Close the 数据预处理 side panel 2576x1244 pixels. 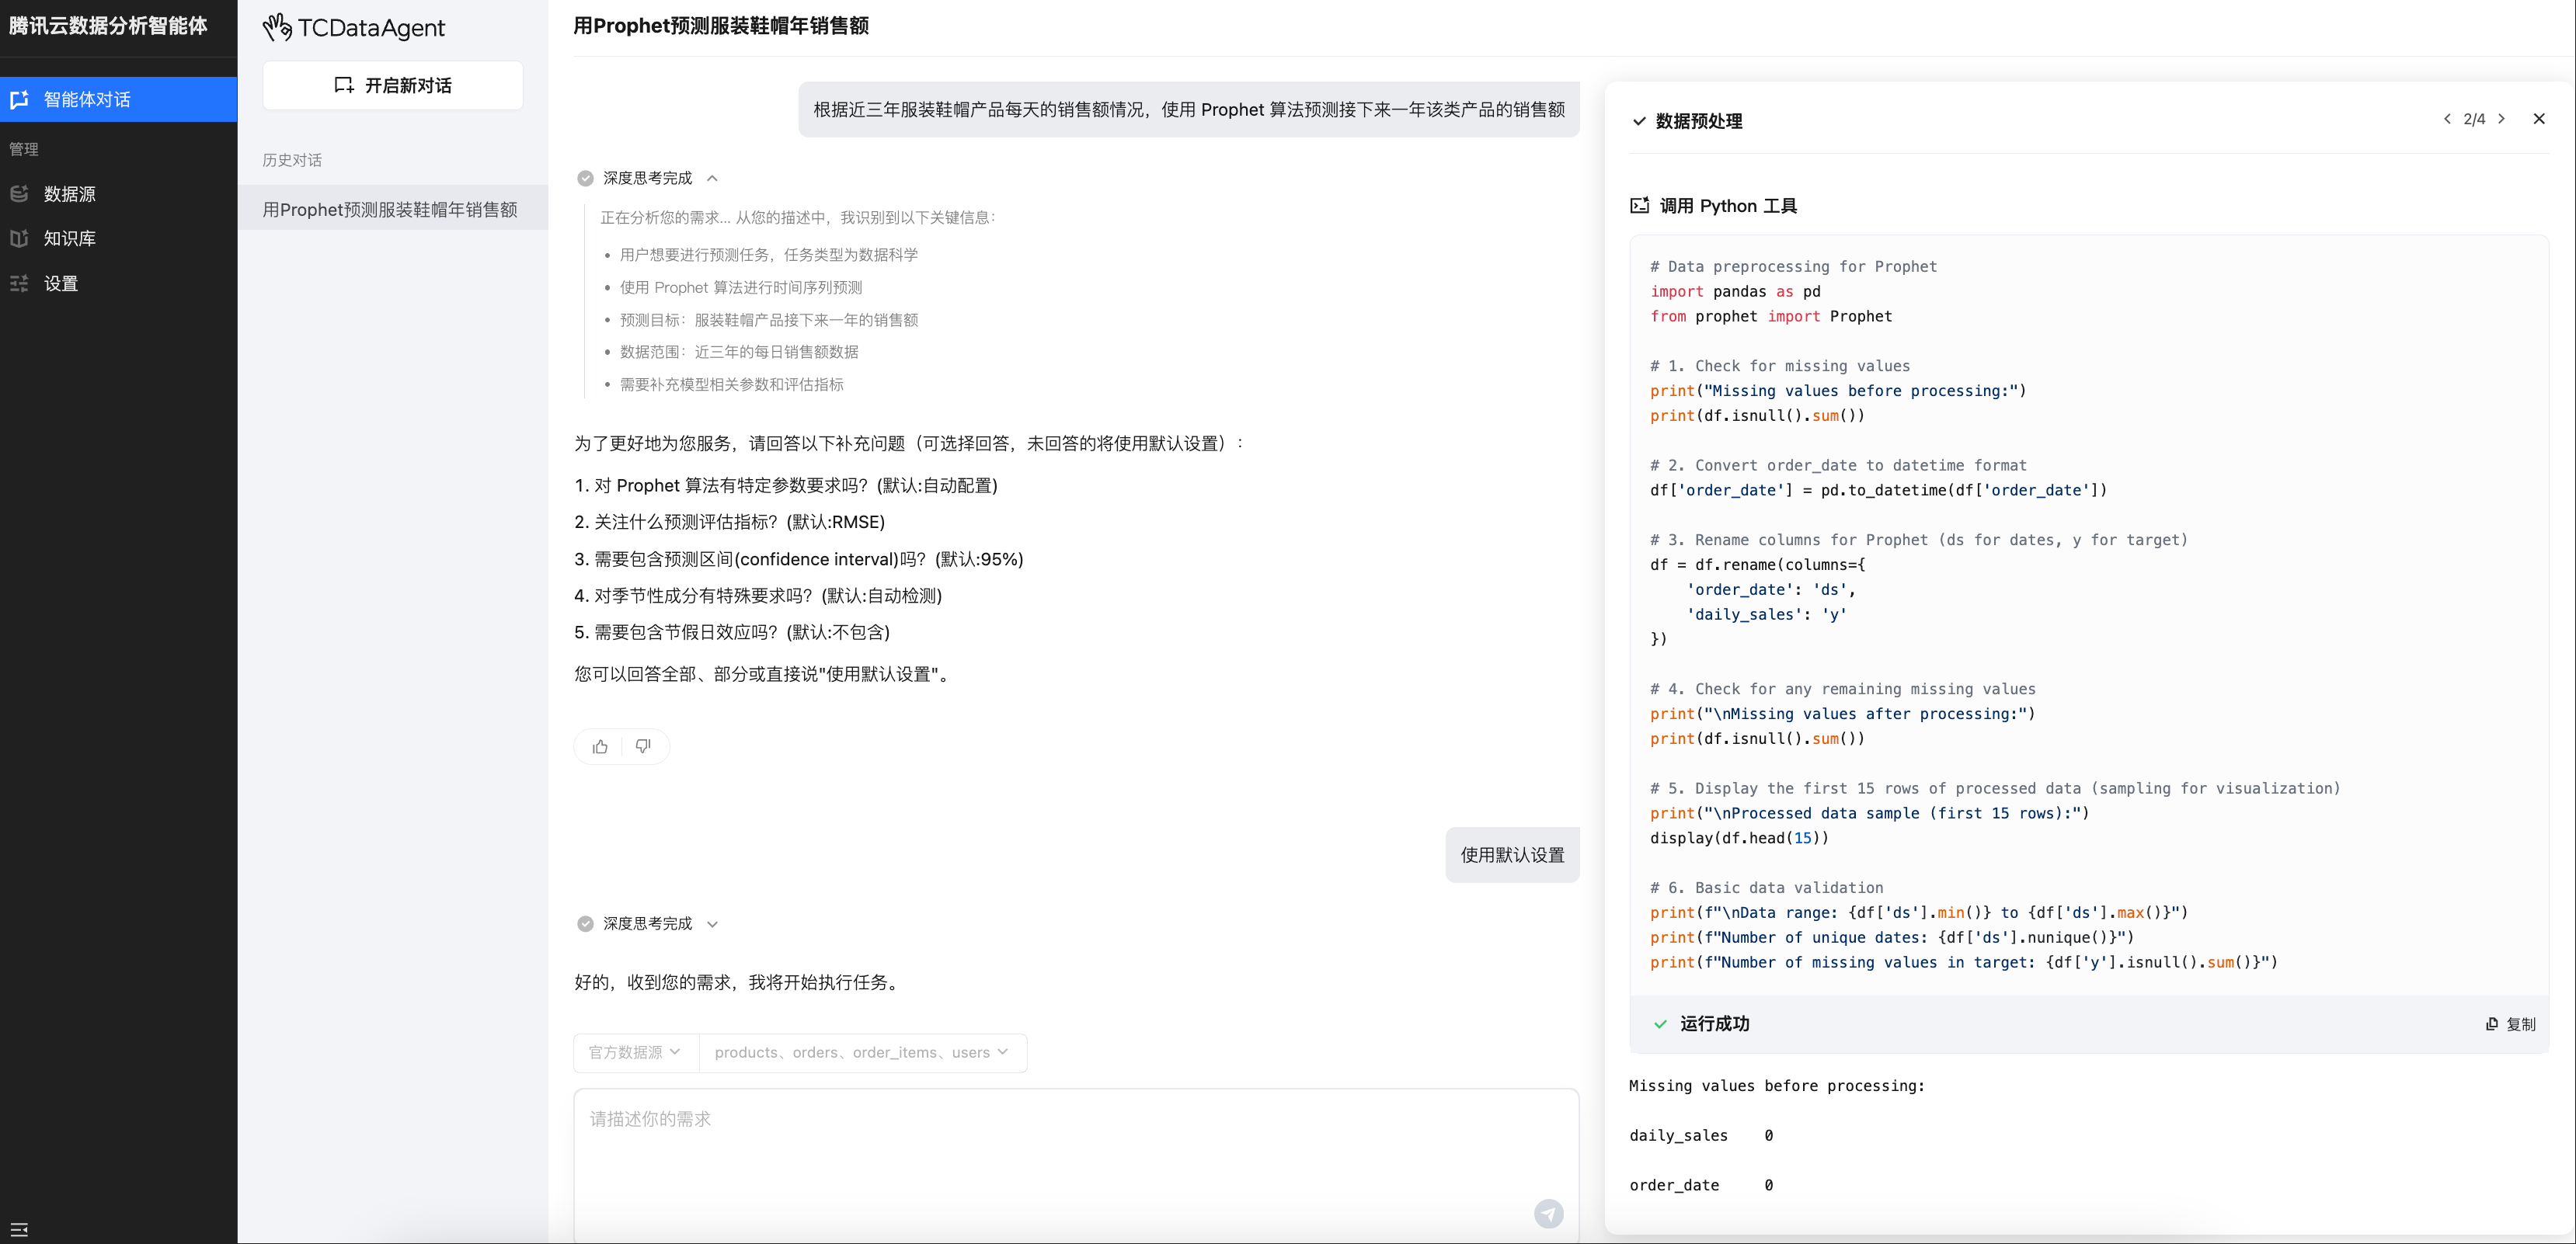click(x=2538, y=119)
